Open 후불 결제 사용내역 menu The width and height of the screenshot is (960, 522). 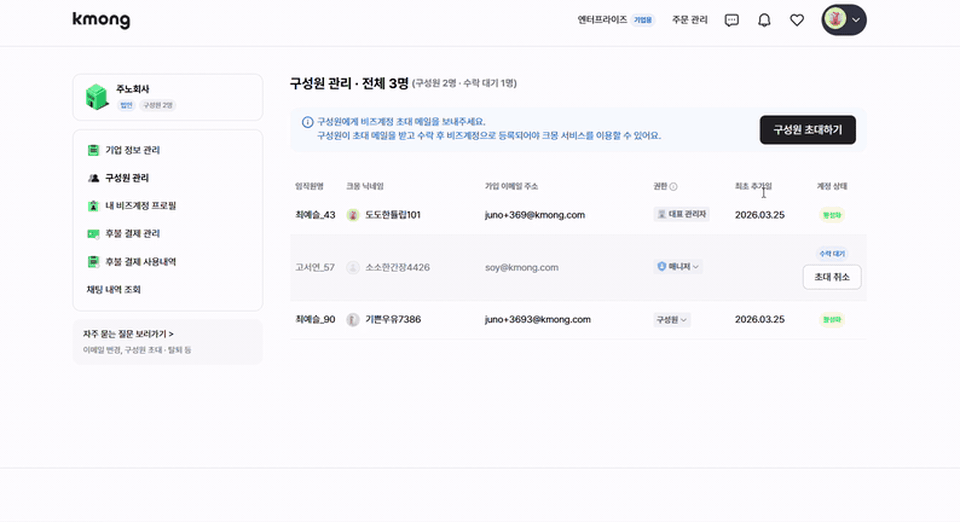click(x=140, y=262)
